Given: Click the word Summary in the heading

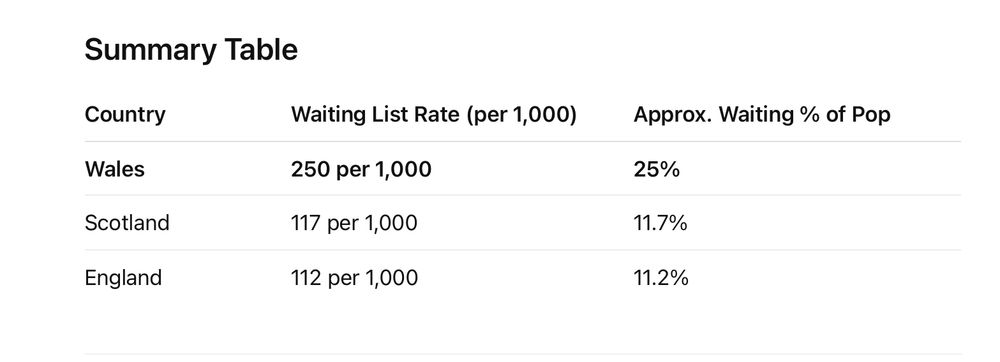Looking at the screenshot, I should click(x=151, y=50).
